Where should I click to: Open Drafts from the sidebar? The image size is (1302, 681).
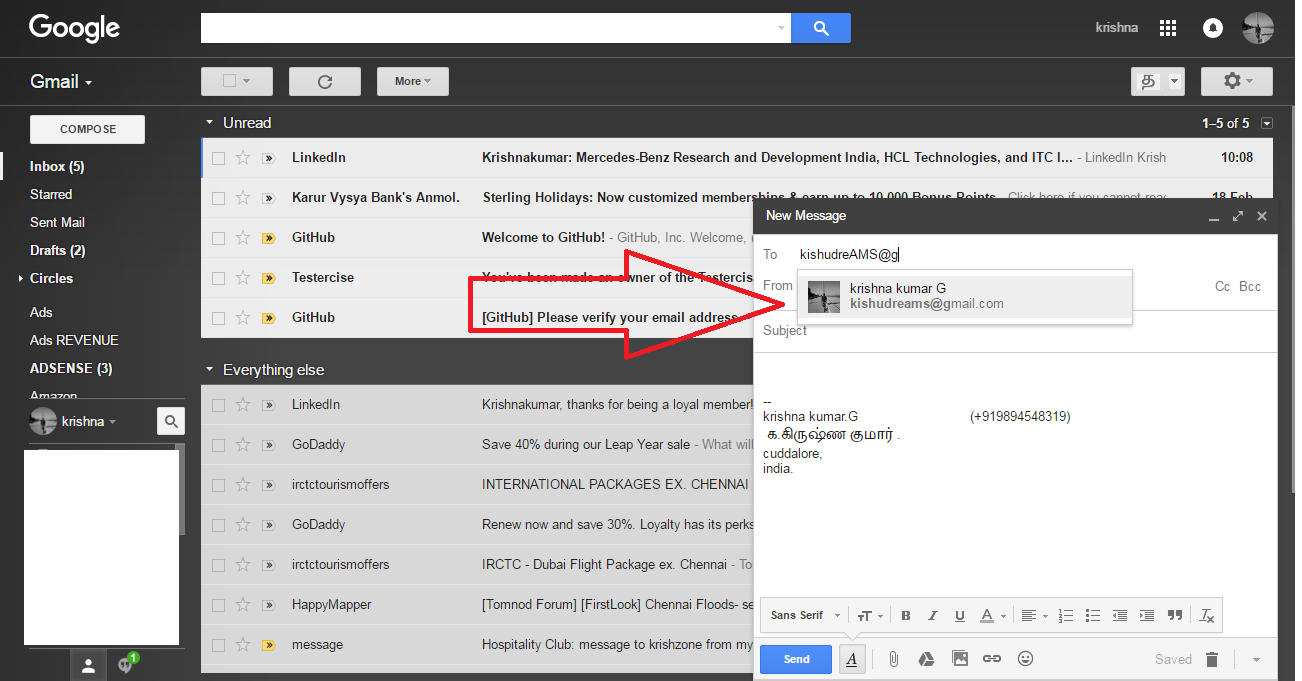58,250
